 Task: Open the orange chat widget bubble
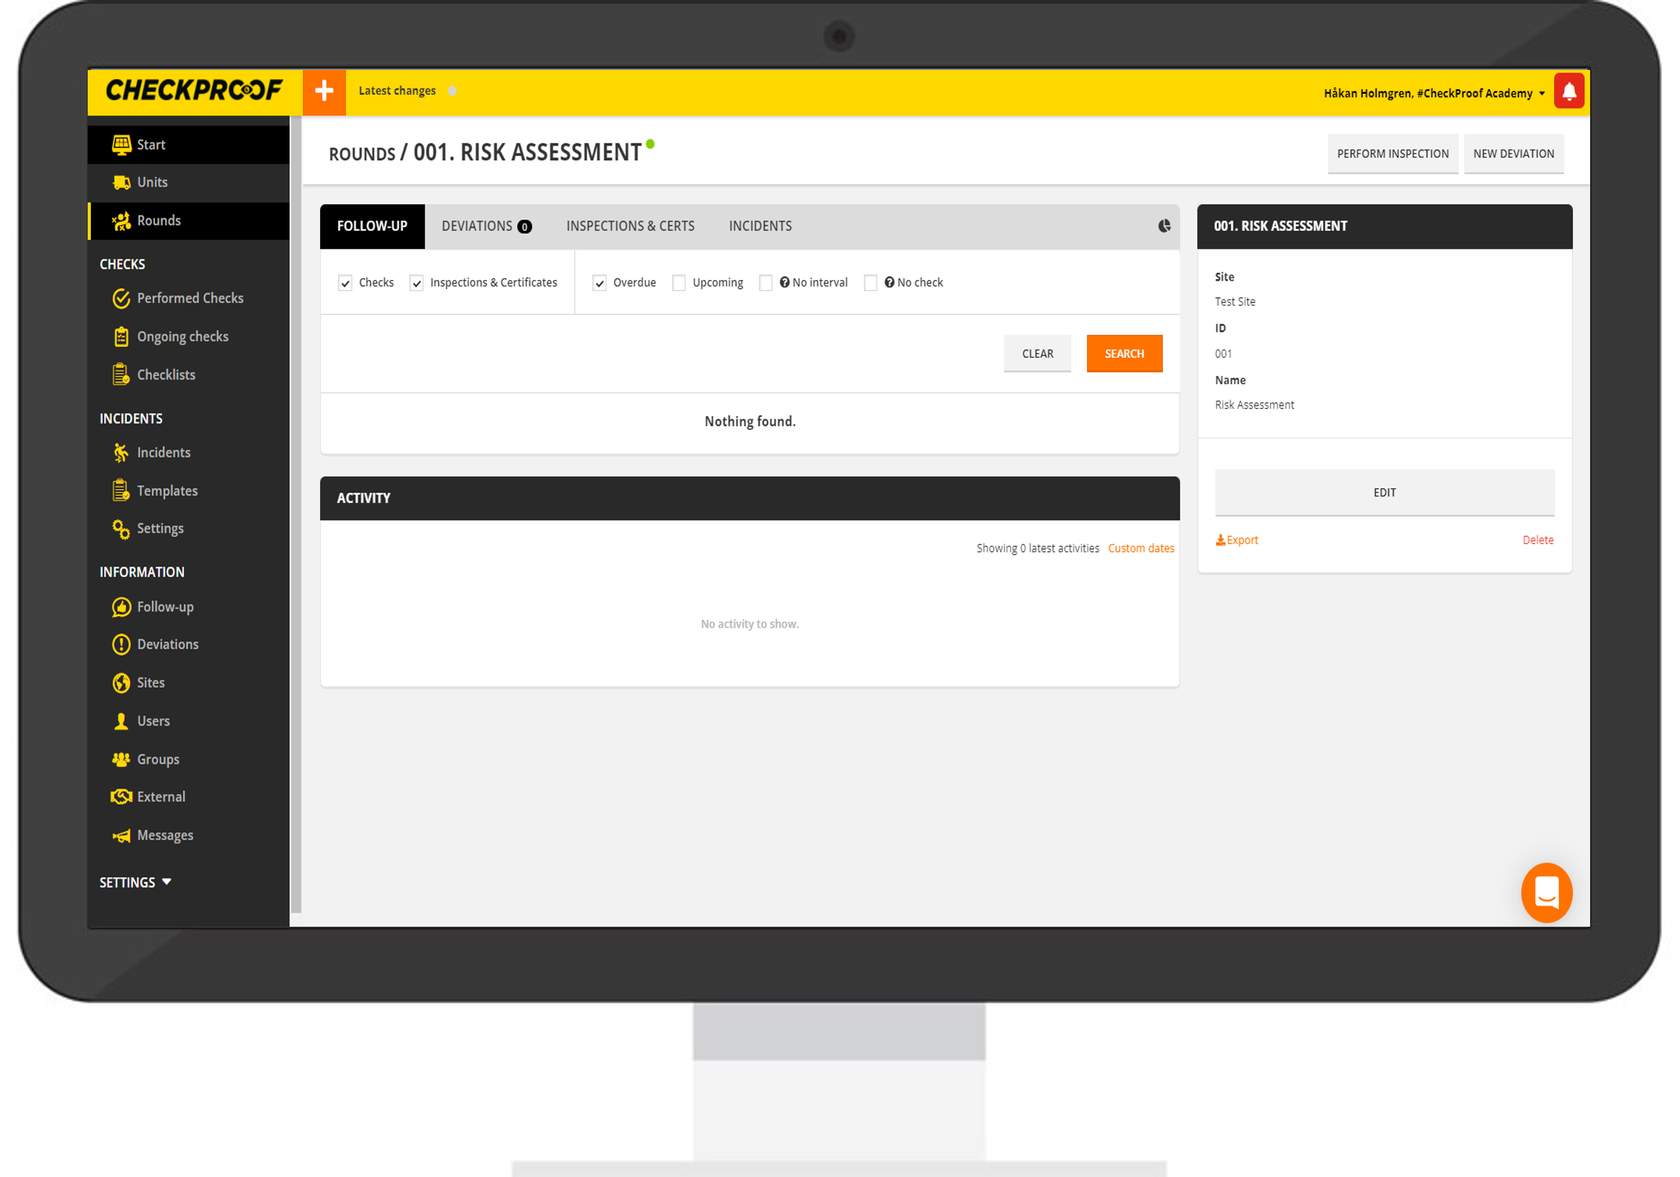click(x=1546, y=892)
